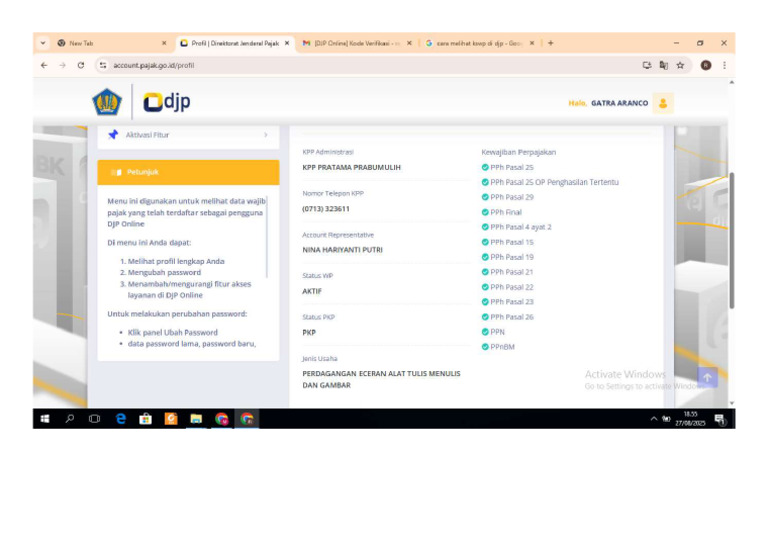Bookmark this page with star icon
This screenshot has height=543, width=768.
click(680, 65)
